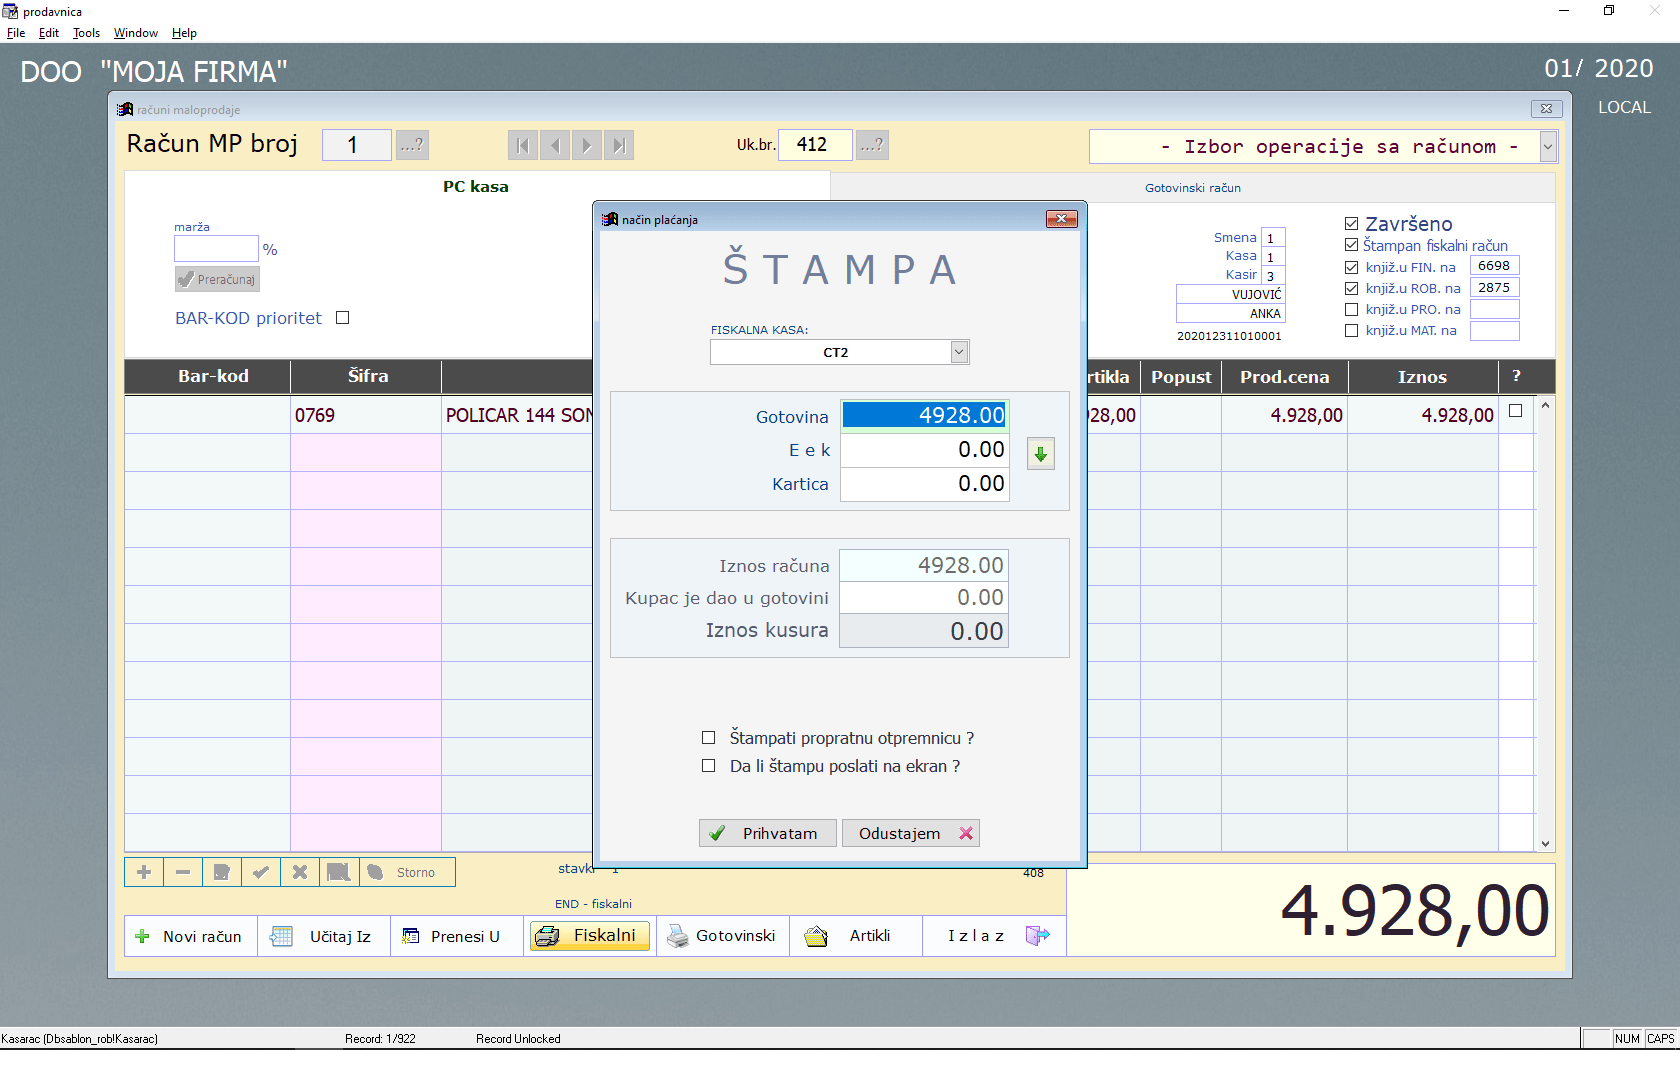The width and height of the screenshot is (1680, 1078).
Task: Check Štampati propratnu otpremnicu option
Action: pos(708,738)
